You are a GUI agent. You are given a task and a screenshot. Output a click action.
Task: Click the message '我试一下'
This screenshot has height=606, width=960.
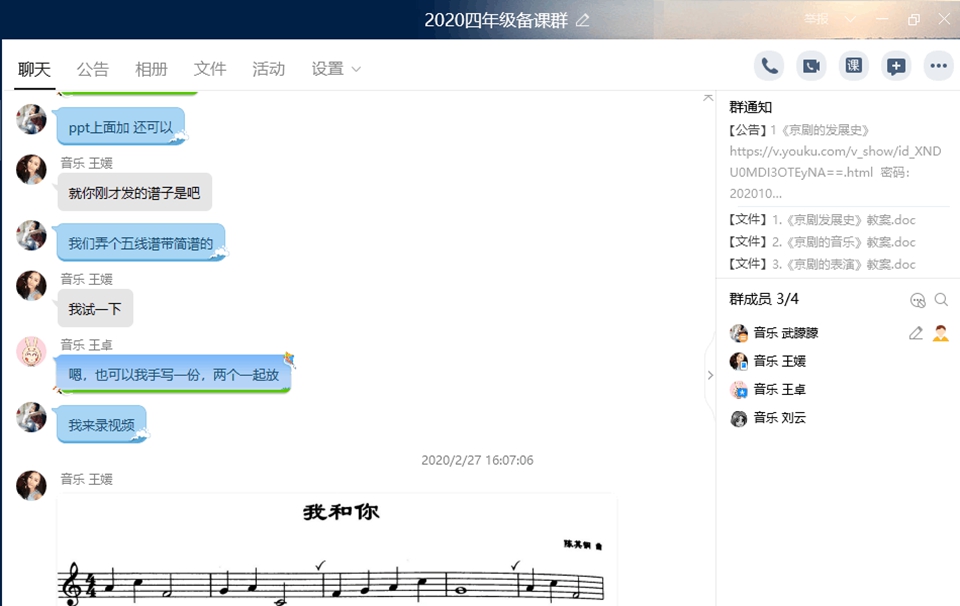95,309
